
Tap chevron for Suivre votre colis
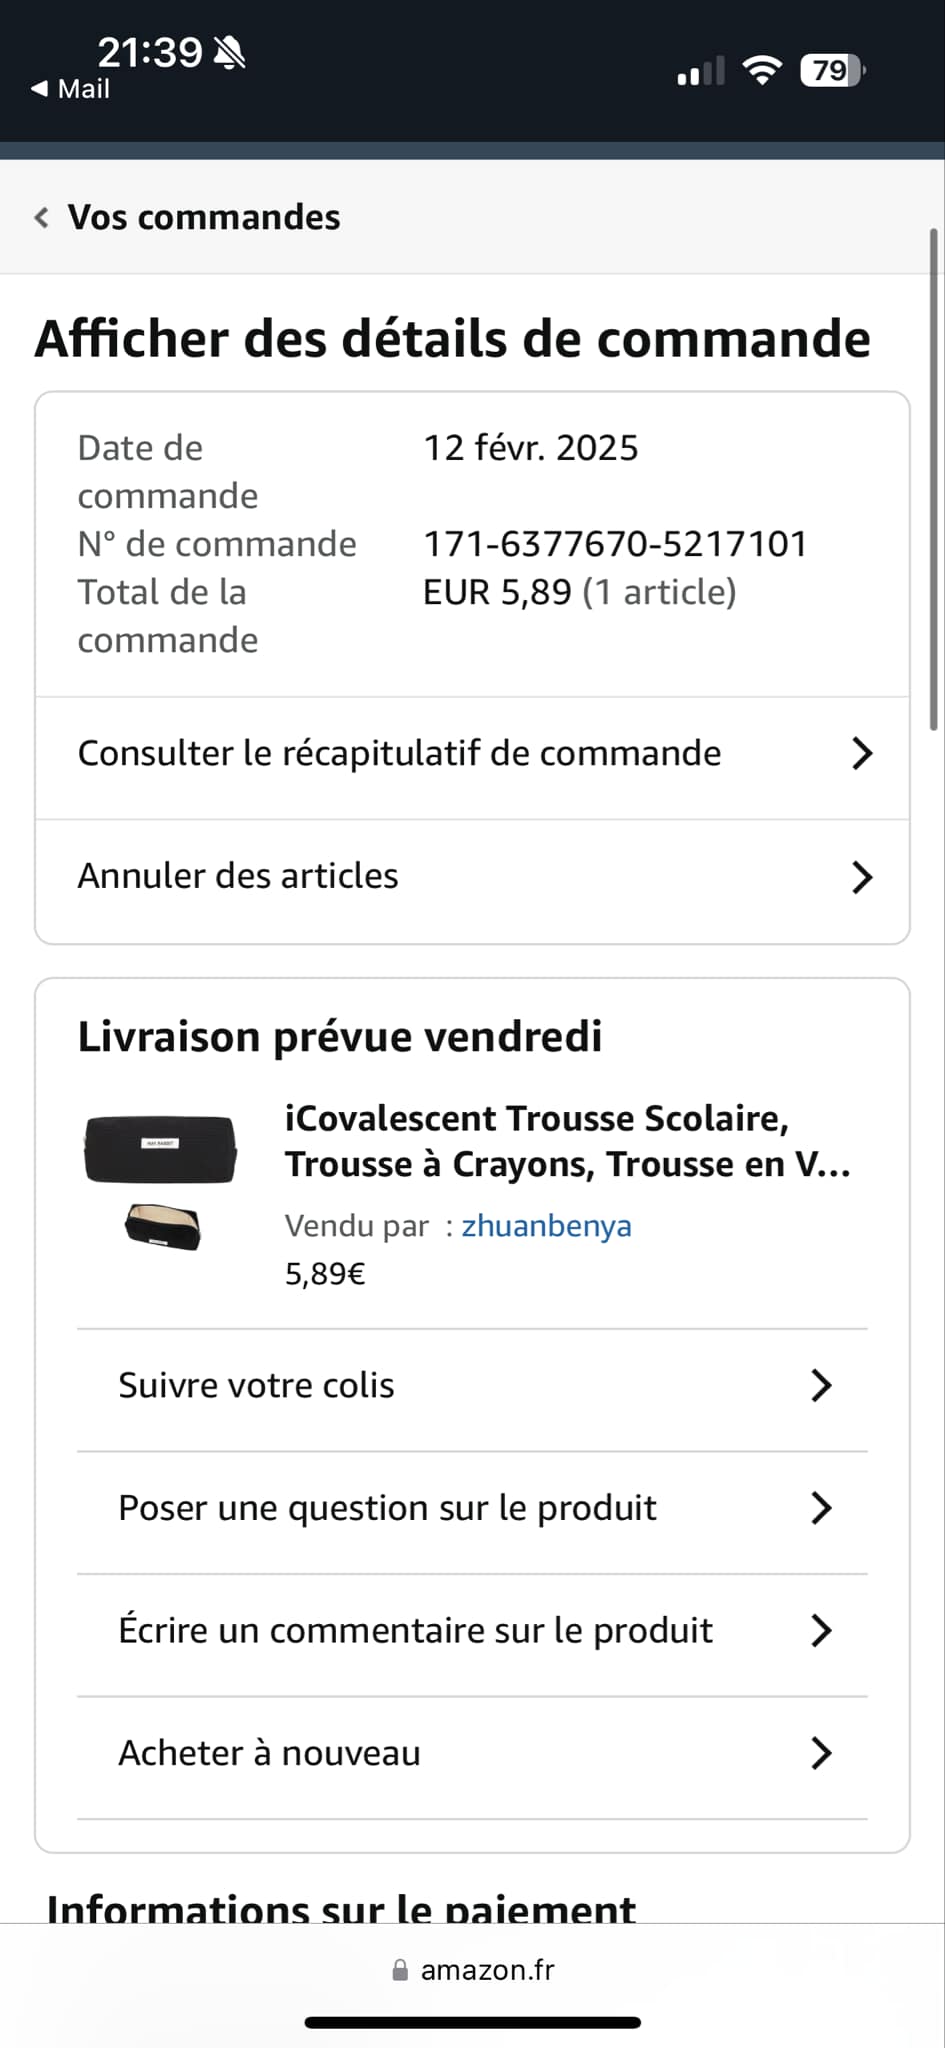tap(821, 1386)
